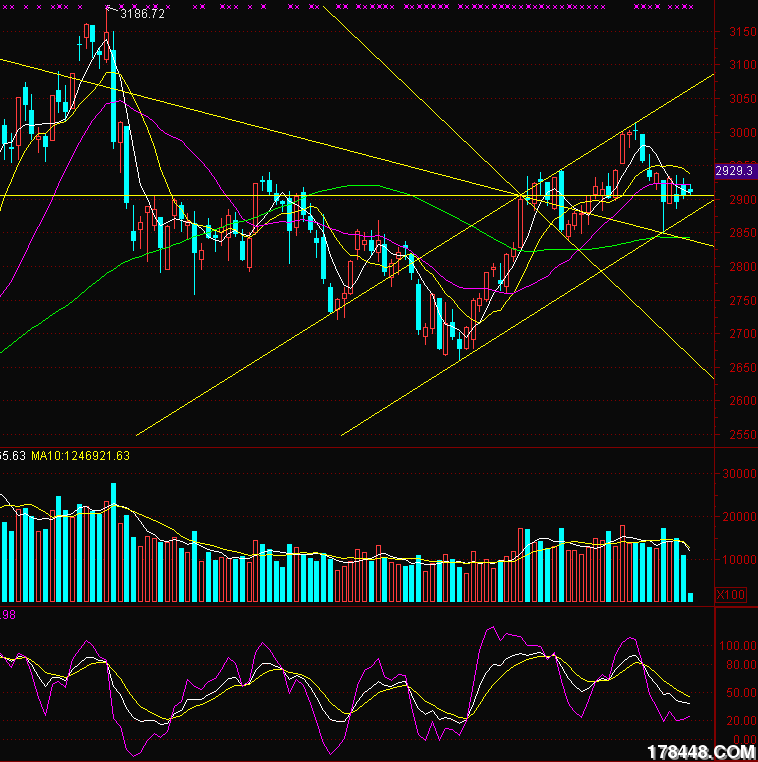This screenshot has height=762, width=758.
Task: Pick the 20.00 indicator axis label
Action: [x=741, y=721]
